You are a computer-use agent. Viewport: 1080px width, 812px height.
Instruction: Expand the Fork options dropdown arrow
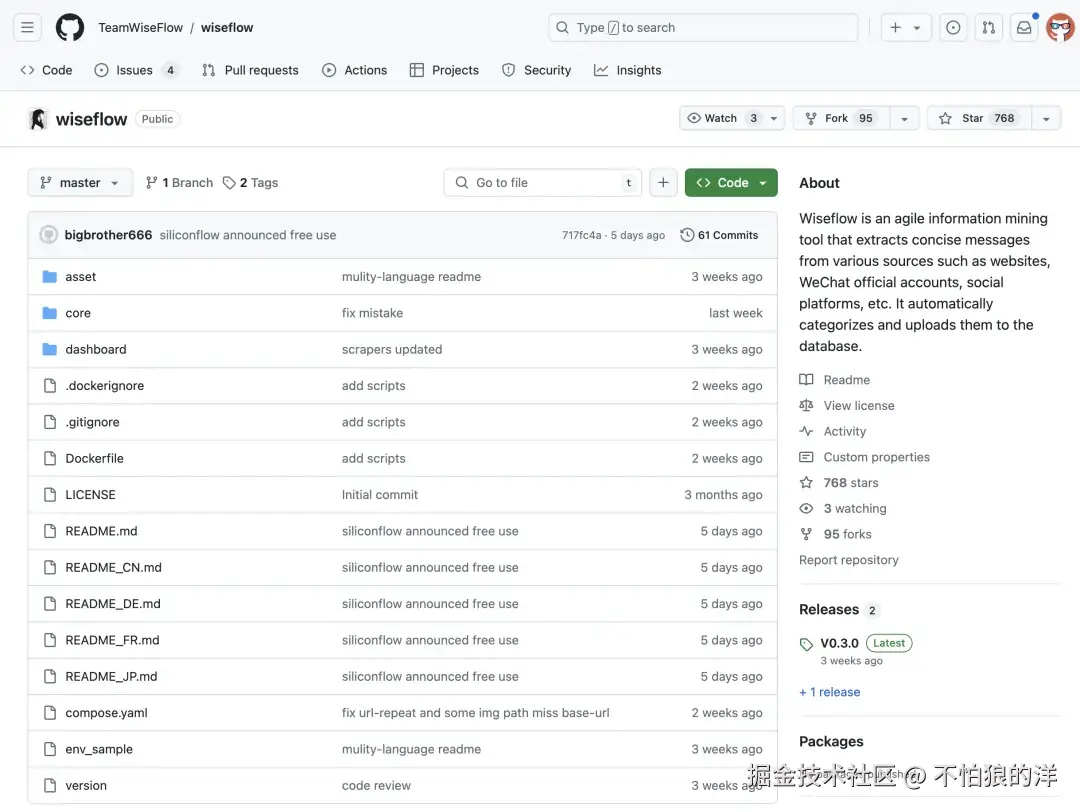tap(904, 118)
